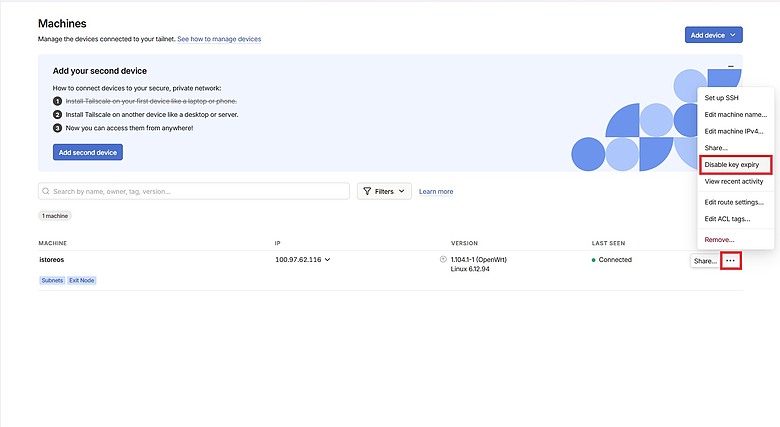This screenshot has height=427, width=780.
Task: Click the Share... button in istoreos row
Action: coord(705,261)
